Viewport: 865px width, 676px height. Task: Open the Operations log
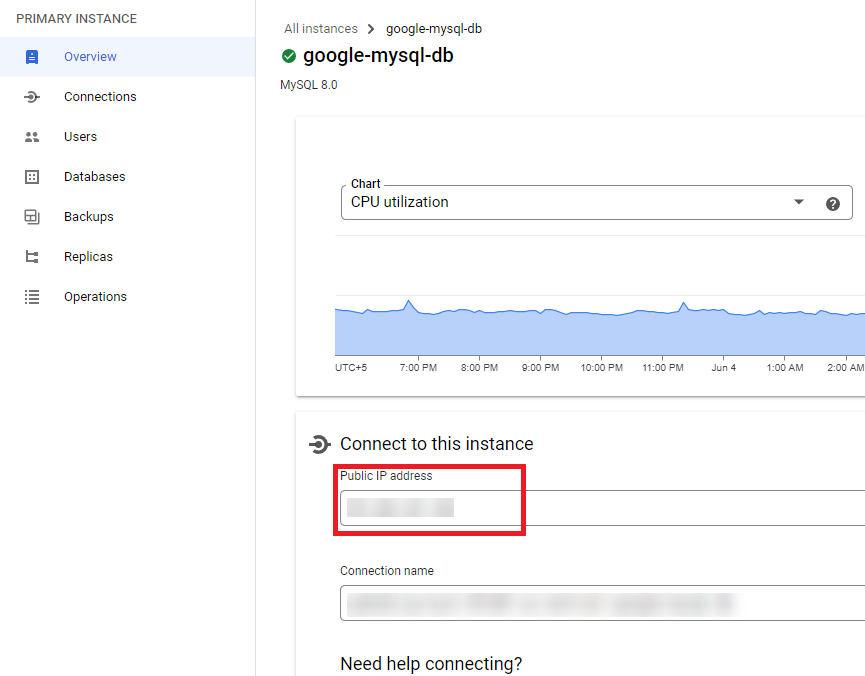(x=127, y=297)
